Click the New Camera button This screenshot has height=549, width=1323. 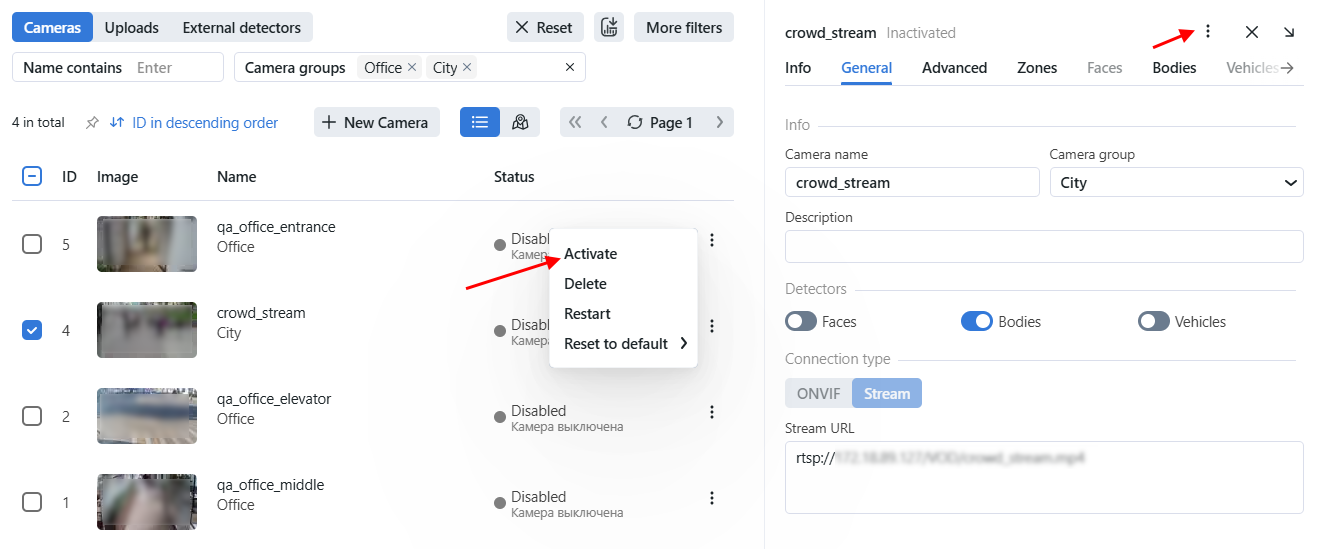(376, 122)
